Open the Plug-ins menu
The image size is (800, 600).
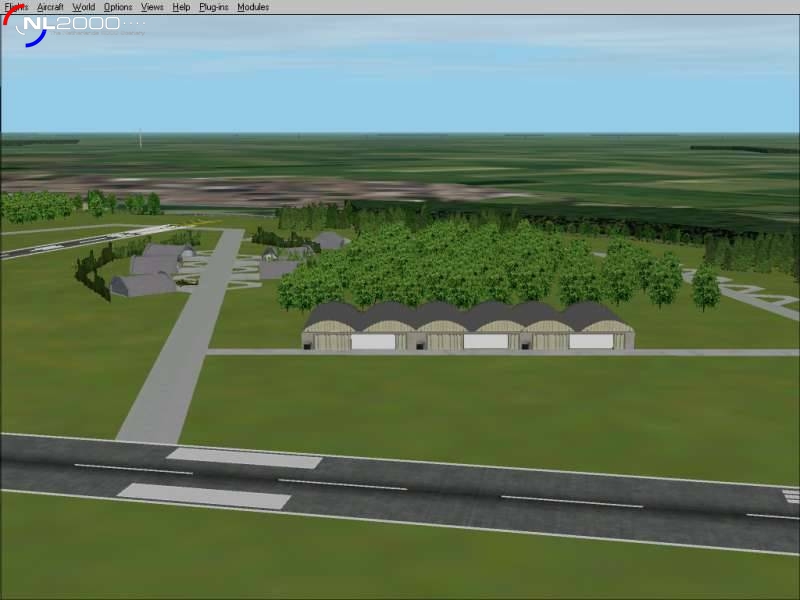point(214,7)
